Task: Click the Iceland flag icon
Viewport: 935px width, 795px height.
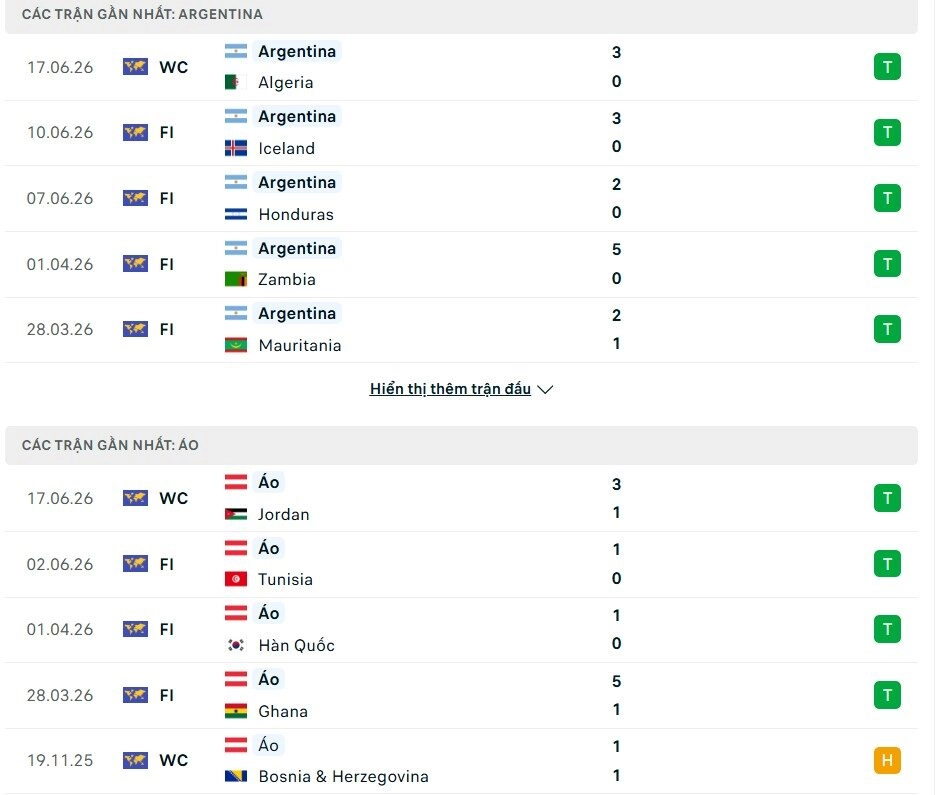Action: click(236, 148)
